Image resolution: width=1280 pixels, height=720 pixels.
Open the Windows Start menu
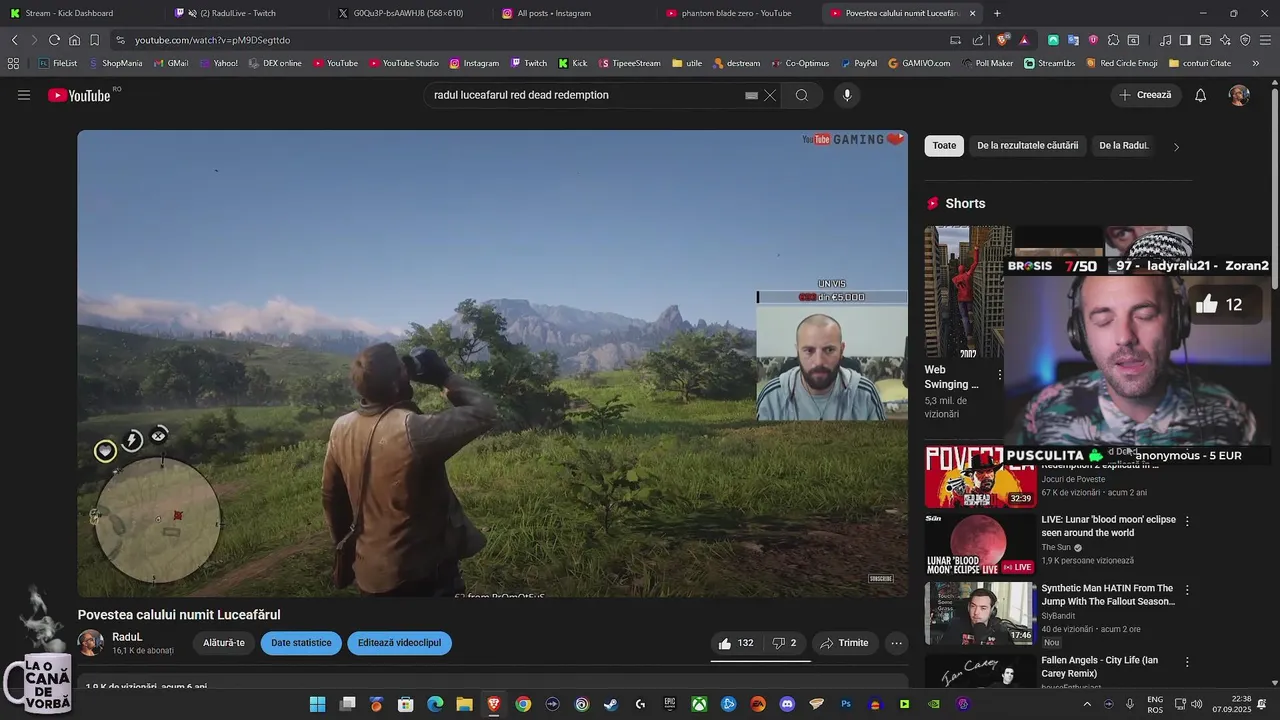coord(317,704)
